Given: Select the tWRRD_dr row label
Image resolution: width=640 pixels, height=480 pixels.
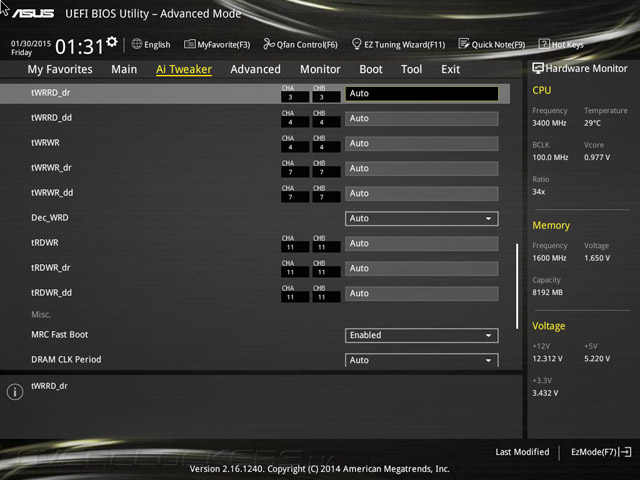Looking at the screenshot, I should pos(51,93).
